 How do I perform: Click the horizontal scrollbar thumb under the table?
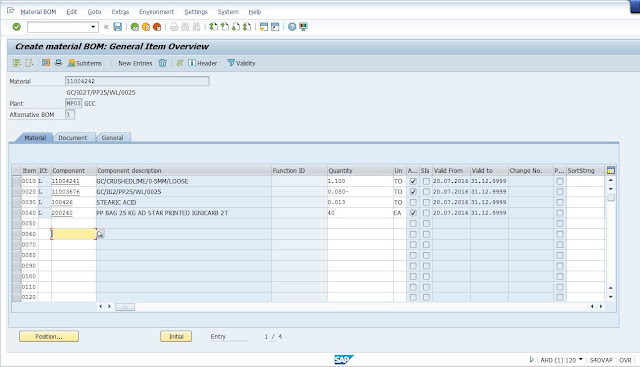click(125, 307)
